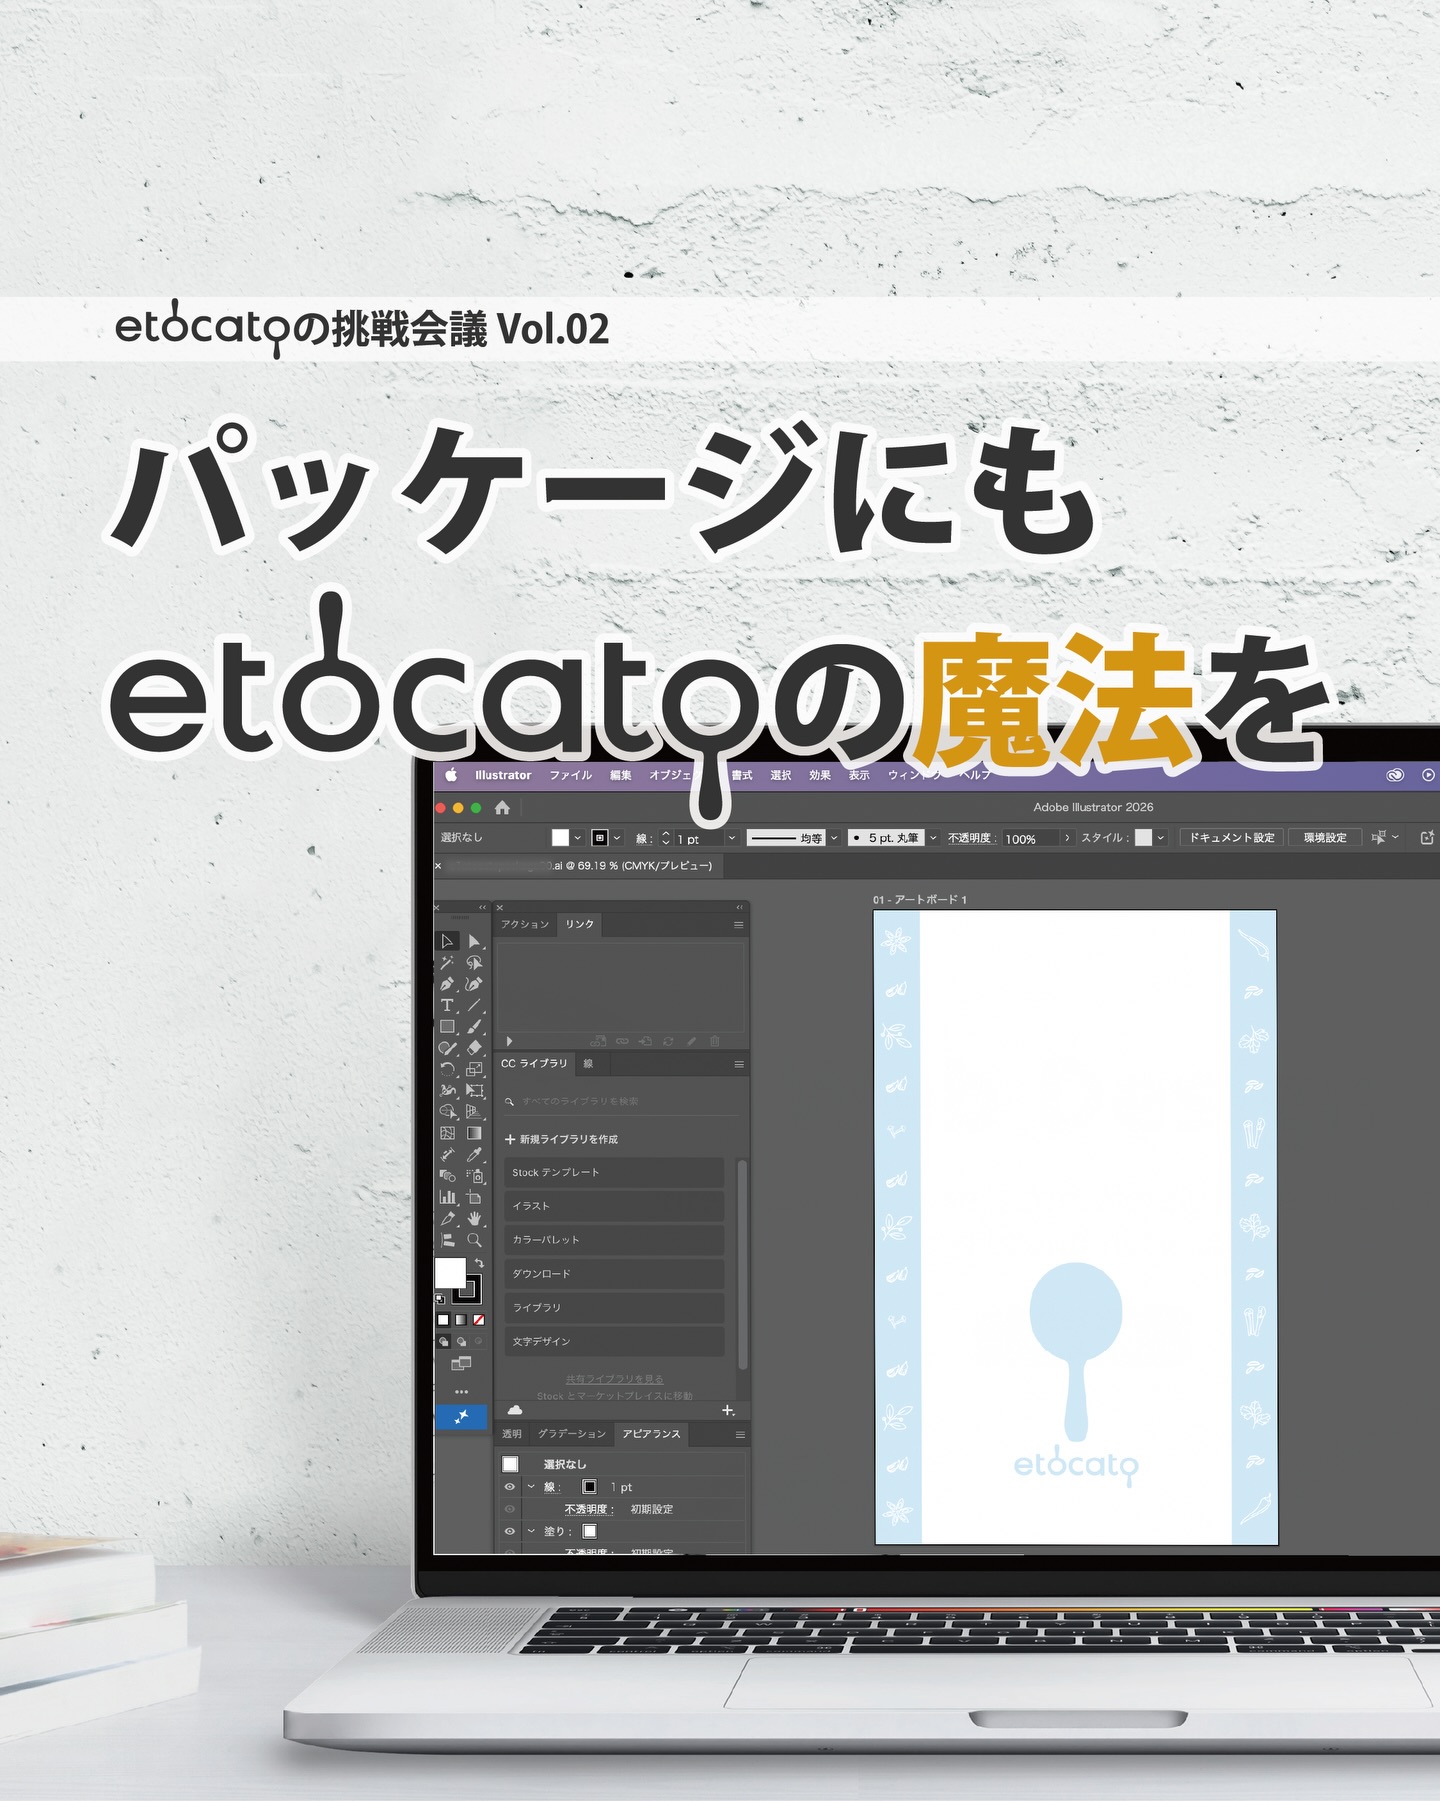Screen dimensions: 1440x1801
Task: Collapse the 線 stroke attribute chevron
Action: (531, 1487)
